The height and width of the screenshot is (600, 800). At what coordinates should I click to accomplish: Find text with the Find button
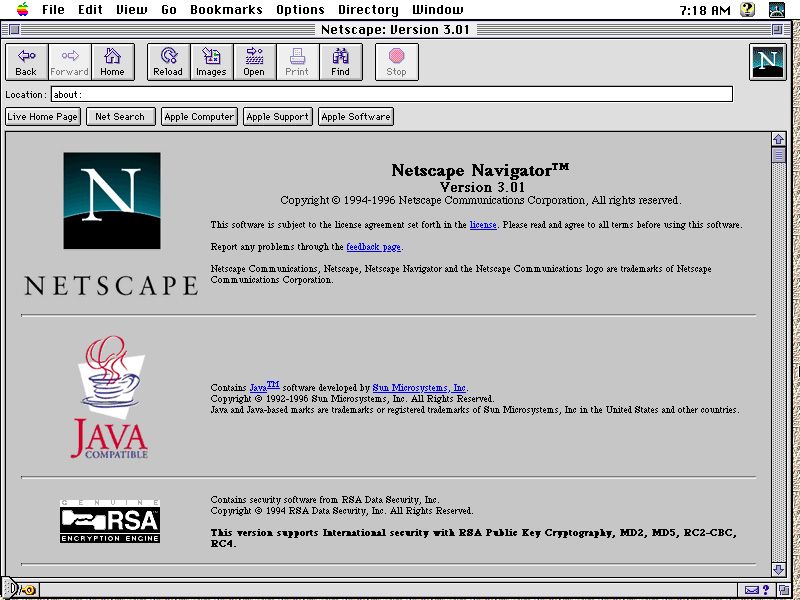point(340,62)
